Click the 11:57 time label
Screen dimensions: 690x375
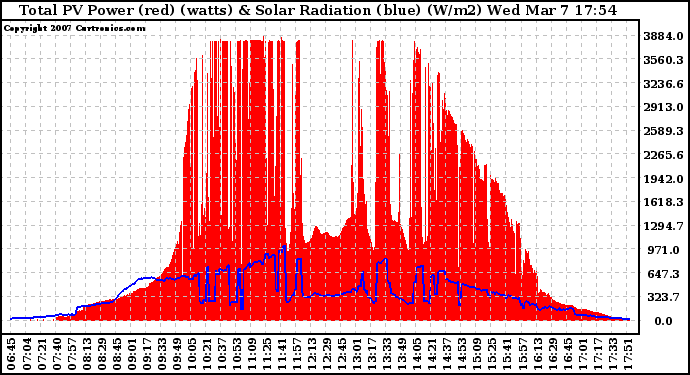297,354
